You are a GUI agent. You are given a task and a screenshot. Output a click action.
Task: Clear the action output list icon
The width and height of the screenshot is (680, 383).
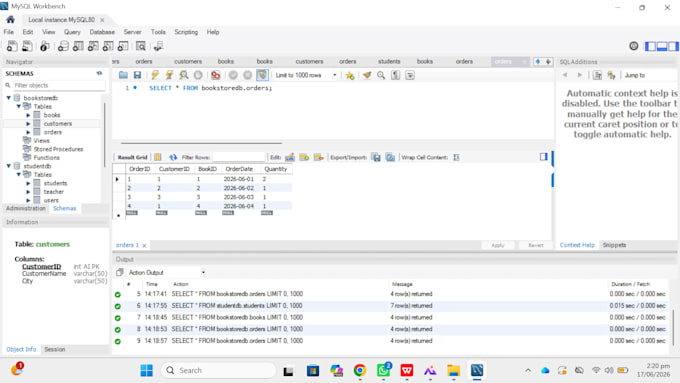120,272
